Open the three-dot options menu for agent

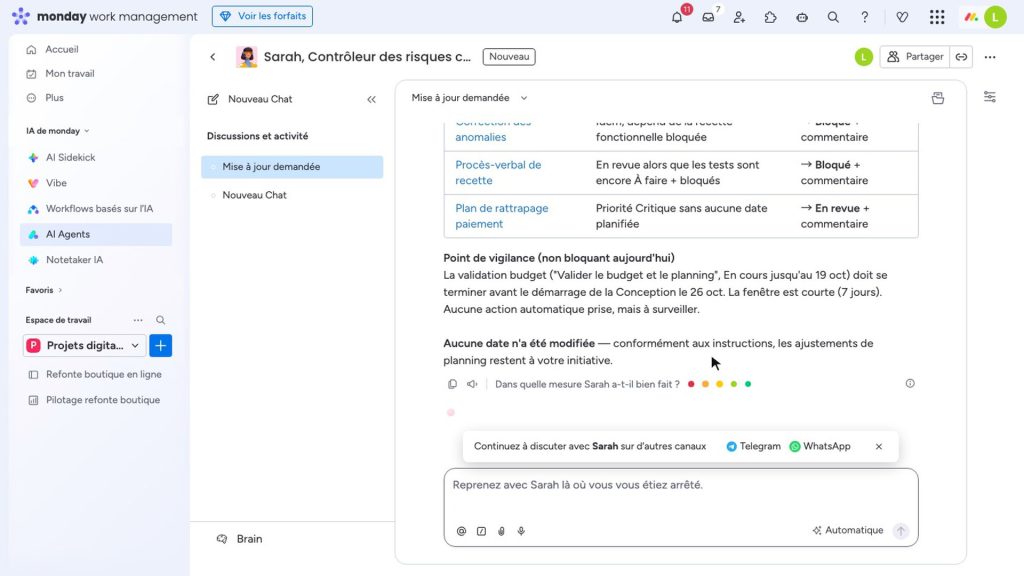990,57
